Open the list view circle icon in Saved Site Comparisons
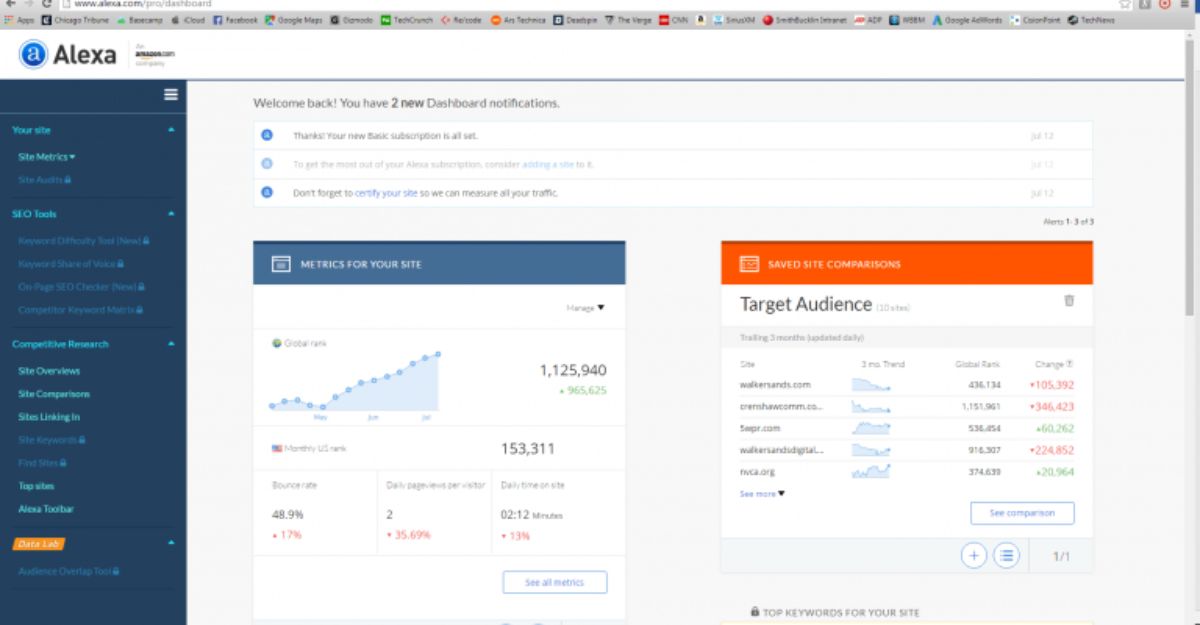 click(x=1005, y=555)
